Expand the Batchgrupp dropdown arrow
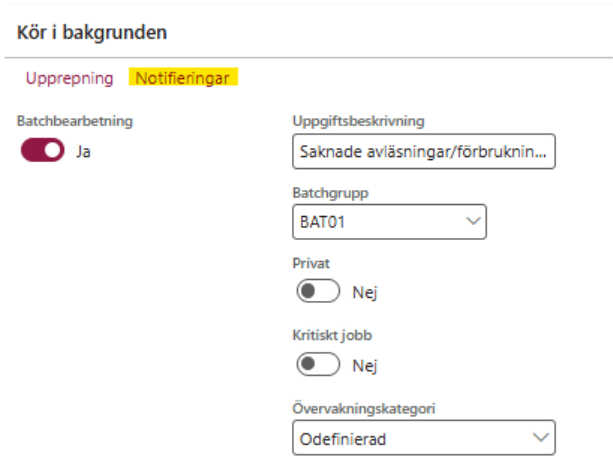This screenshot has width=613, height=466. click(x=473, y=222)
